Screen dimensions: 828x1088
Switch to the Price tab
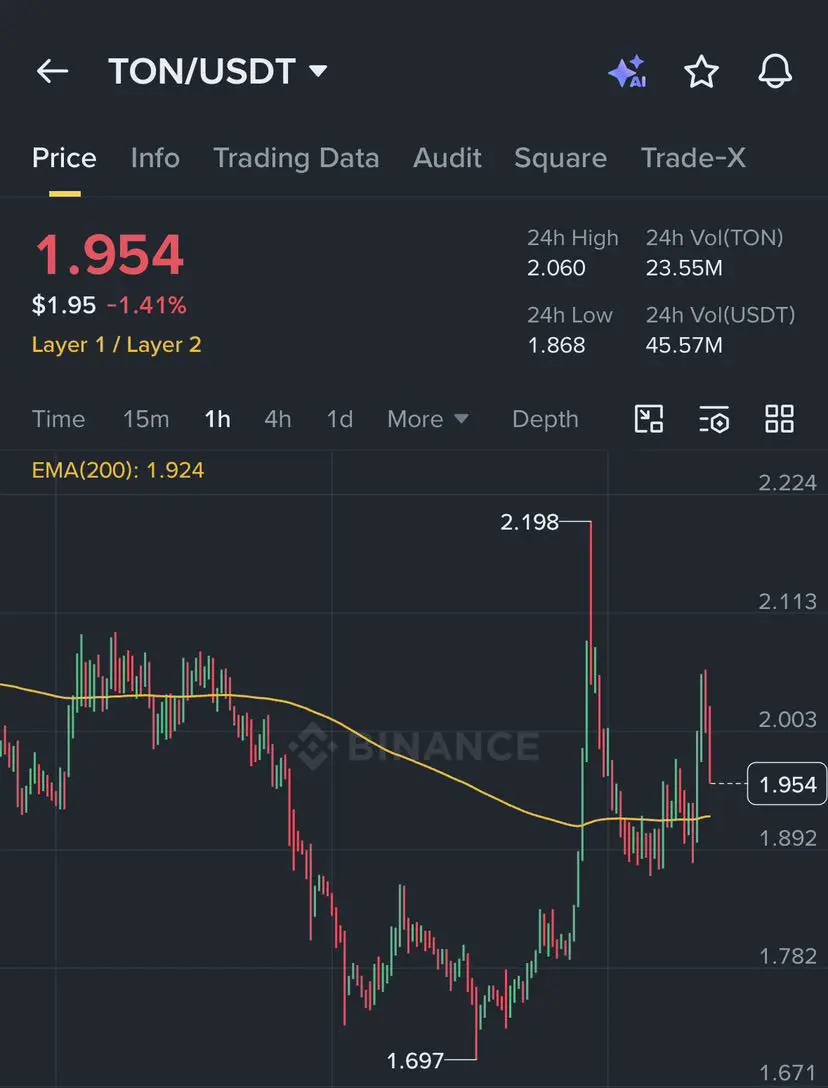point(64,158)
